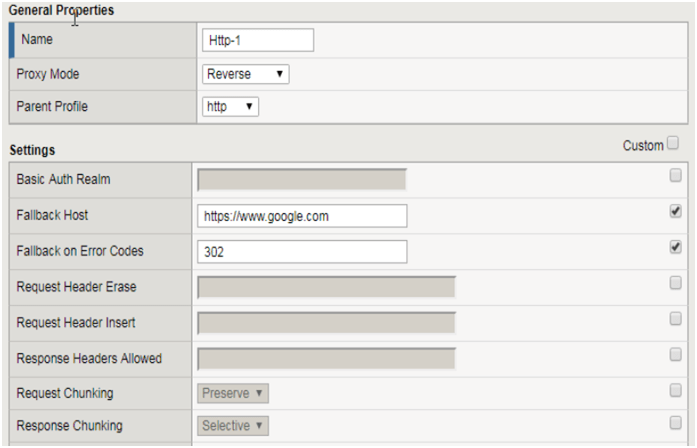Click the Name input field containing Http-1
The width and height of the screenshot is (697, 448).
[x=257, y=40]
